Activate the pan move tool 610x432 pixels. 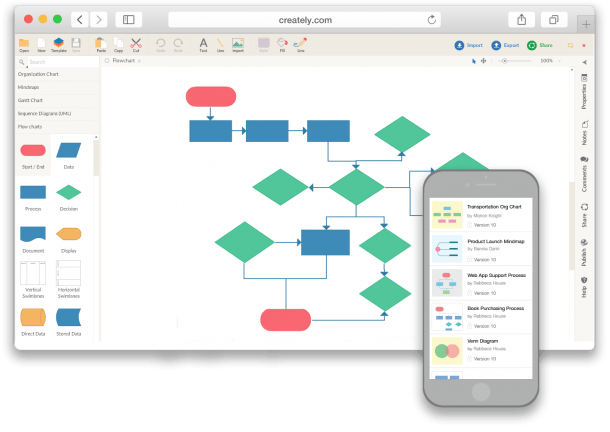[x=483, y=61]
